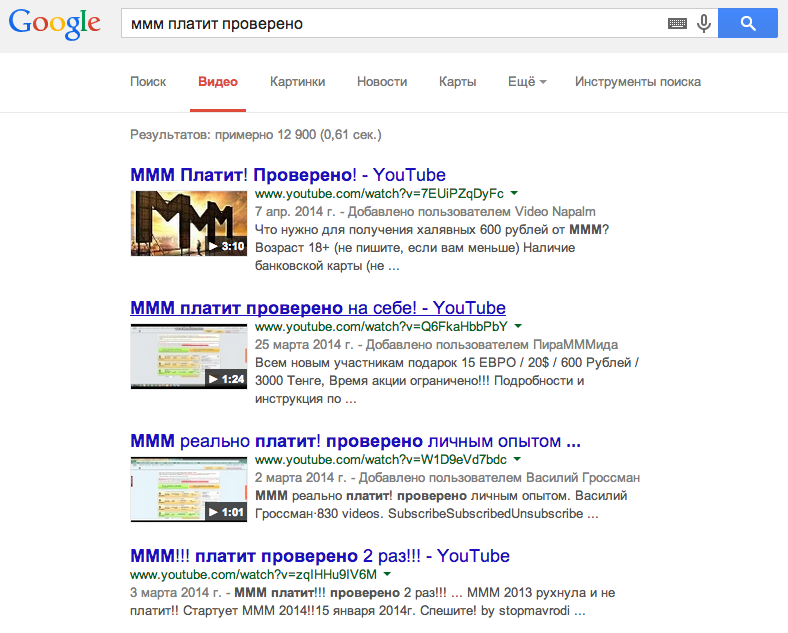Screen dimensions: 788x633
Task: Click the results count text 'примерно 12 900'
Action: click(265, 135)
